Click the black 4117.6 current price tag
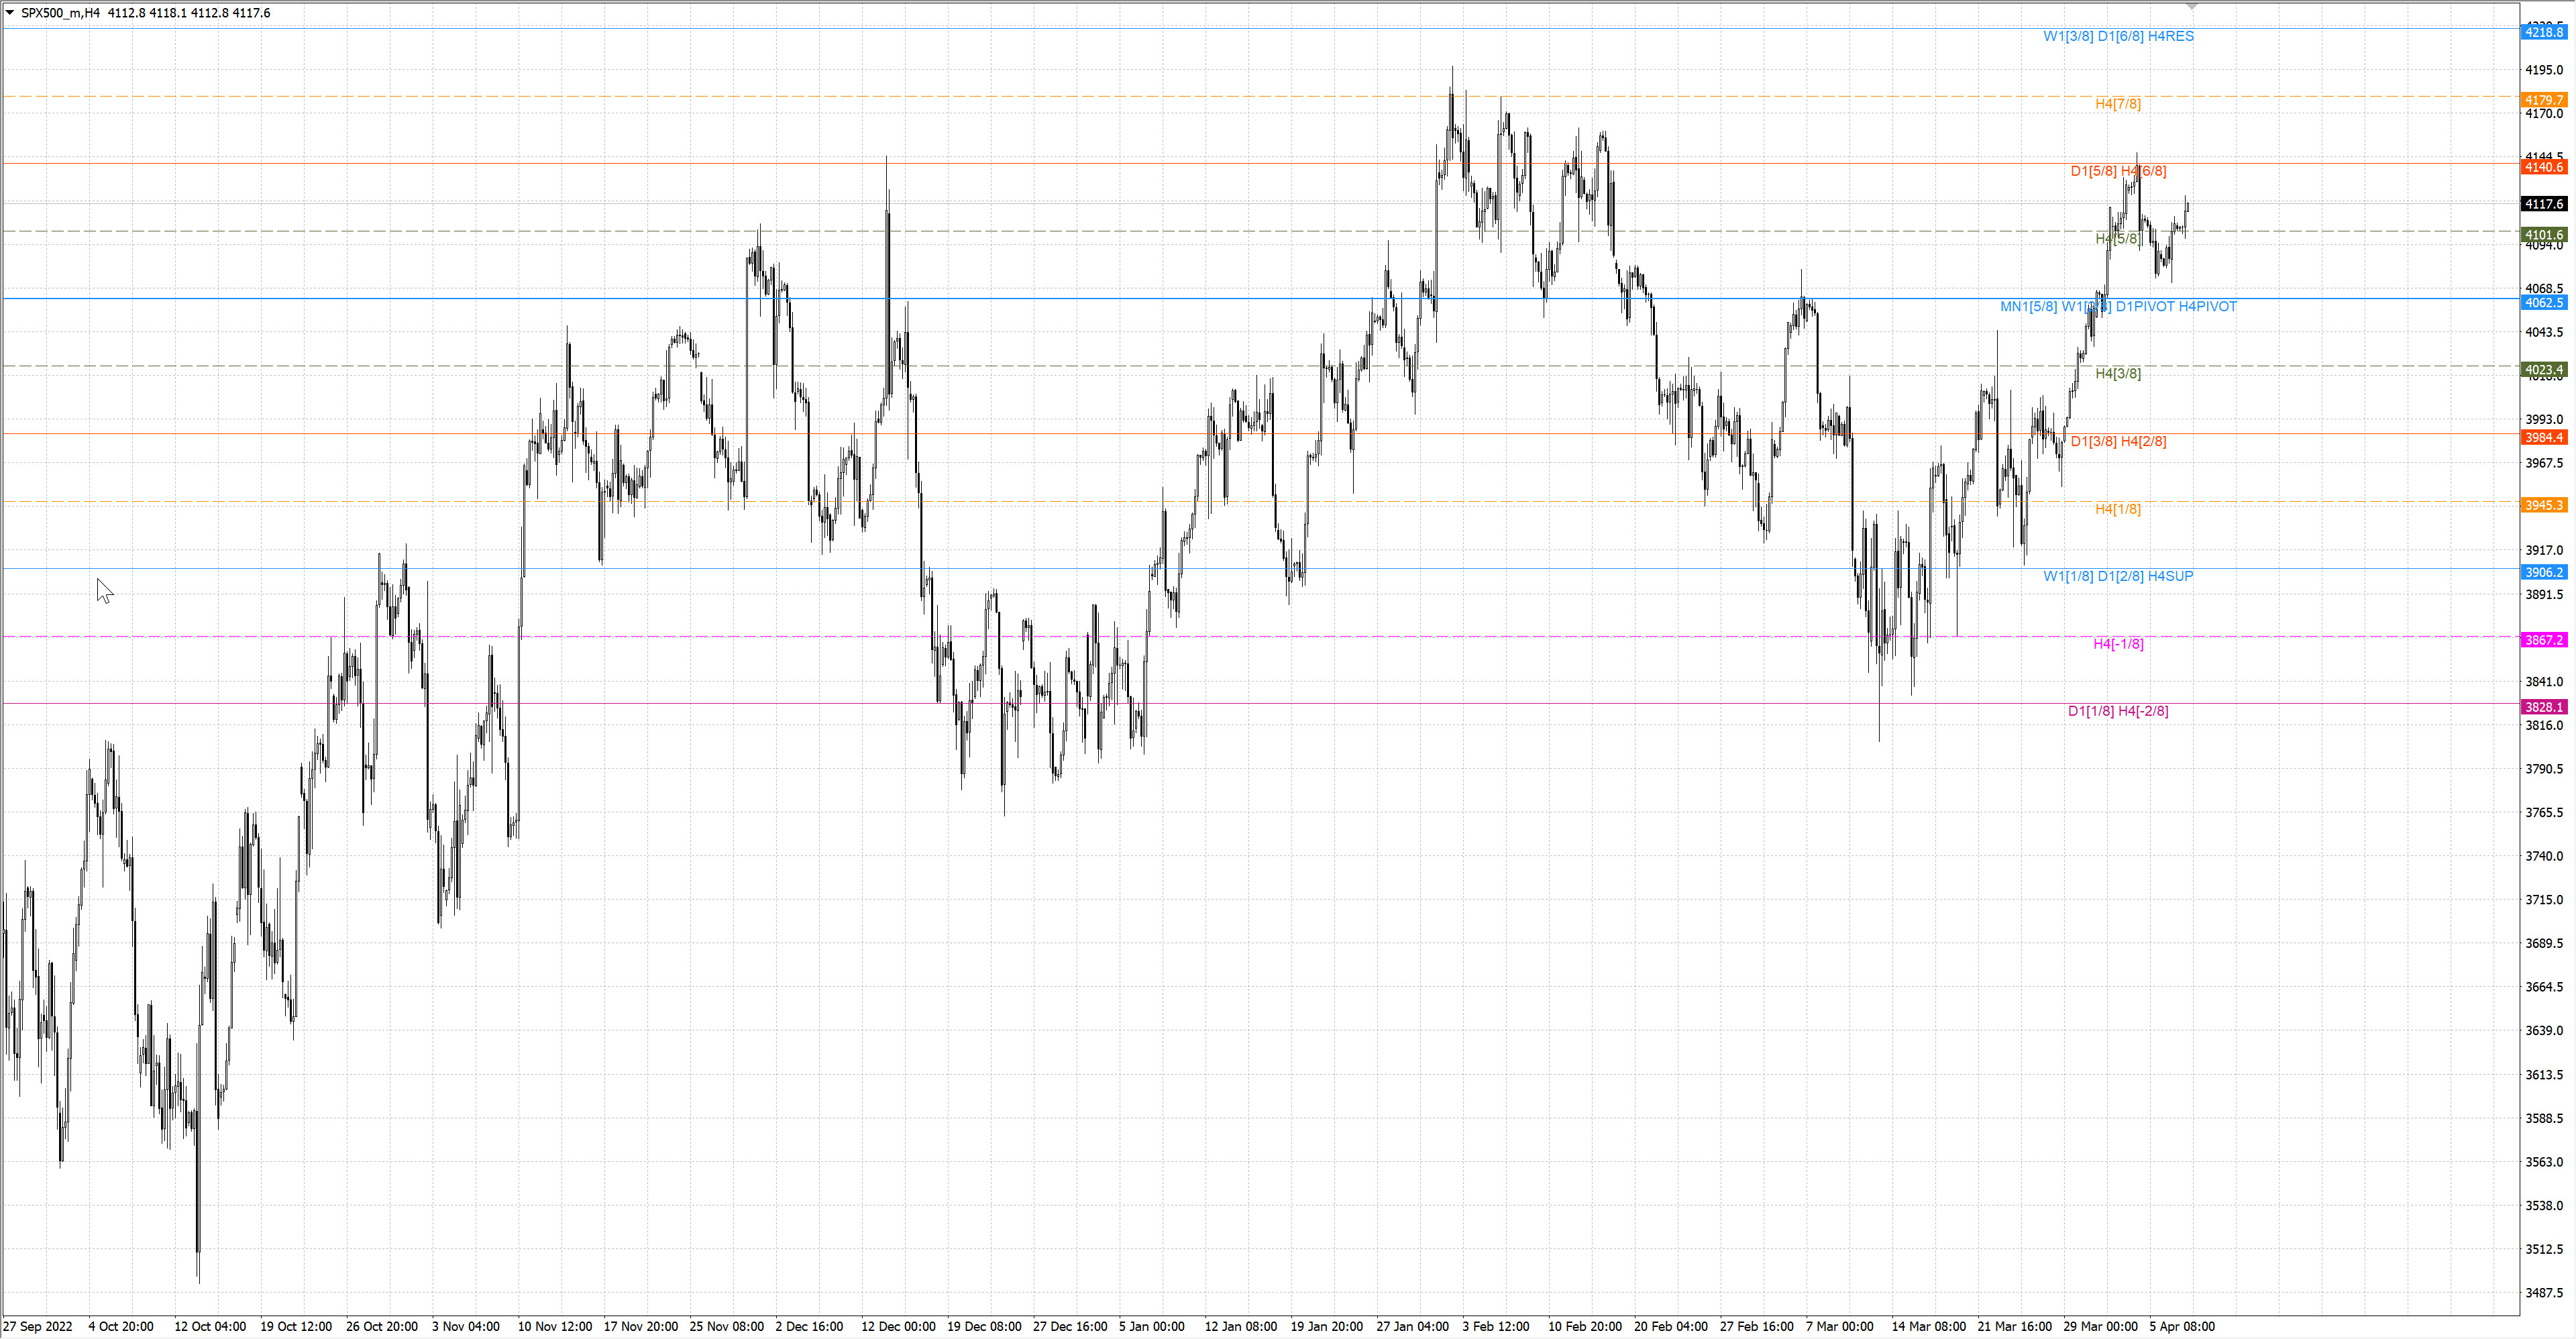The height and width of the screenshot is (1339, 2576). (x=2544, y=204)
